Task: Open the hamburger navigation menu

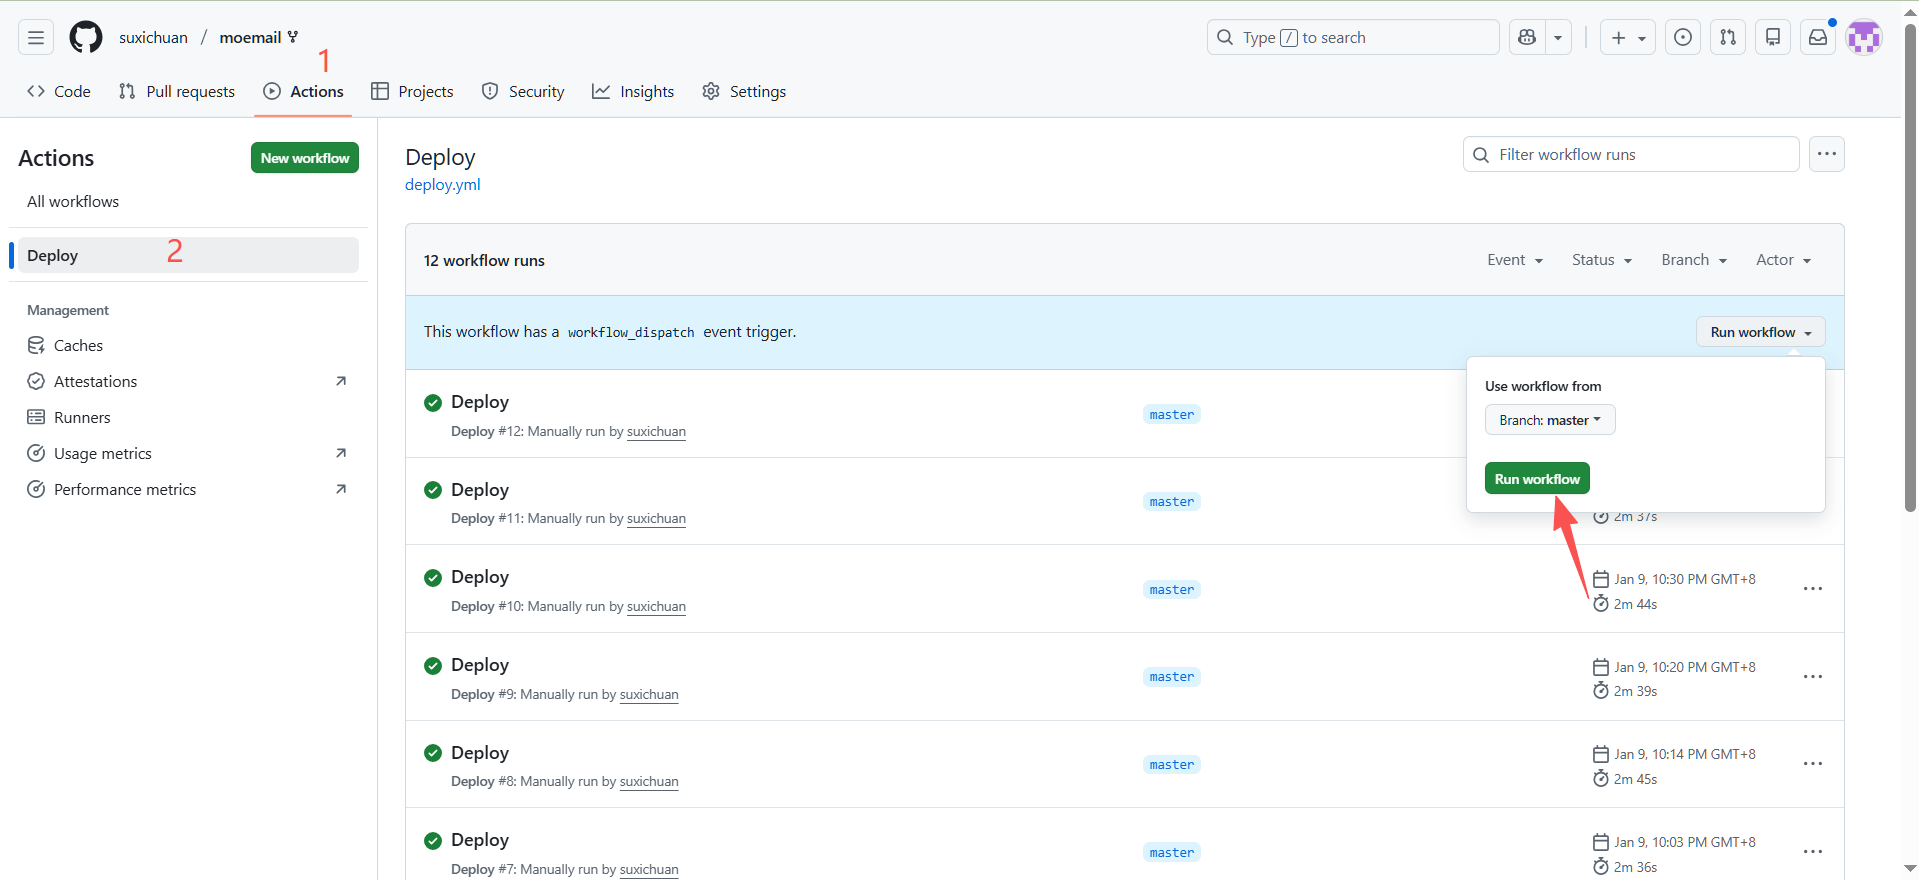Action: tap(36, 38)
